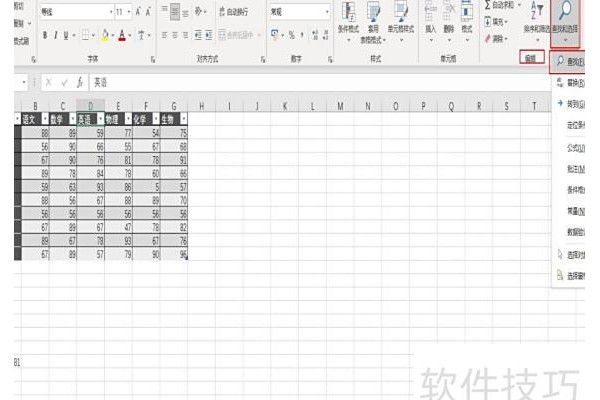Align cell text left
The height and width of the screenshot is (400, 600).
coord(164,35)
